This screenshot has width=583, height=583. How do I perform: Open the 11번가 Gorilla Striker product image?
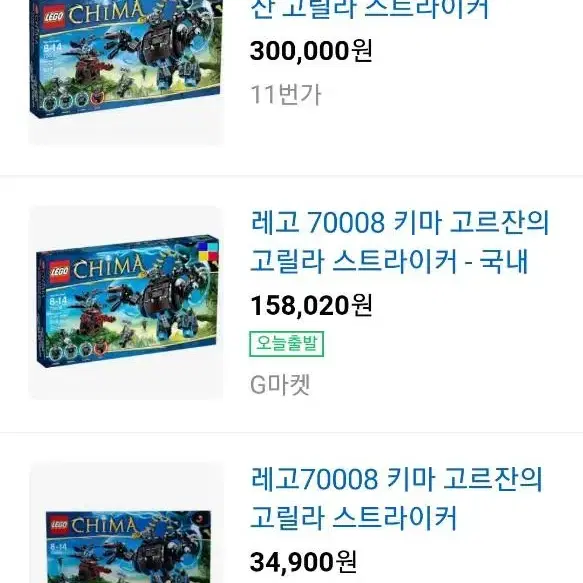[x=126, y=73]
